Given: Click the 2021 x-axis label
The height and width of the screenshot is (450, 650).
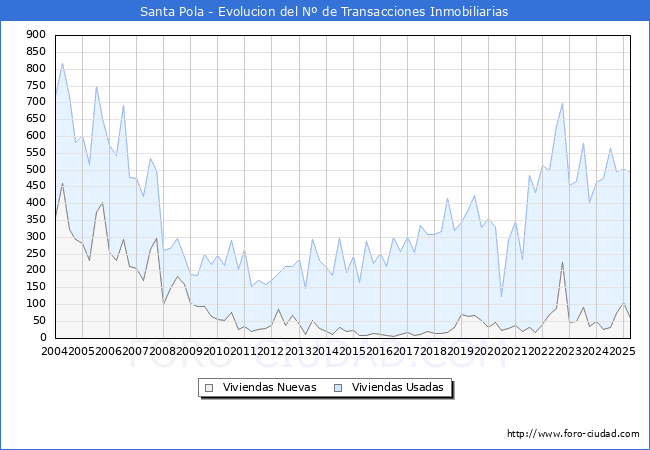Looking at the screenshot, I should tap(515, 351).
